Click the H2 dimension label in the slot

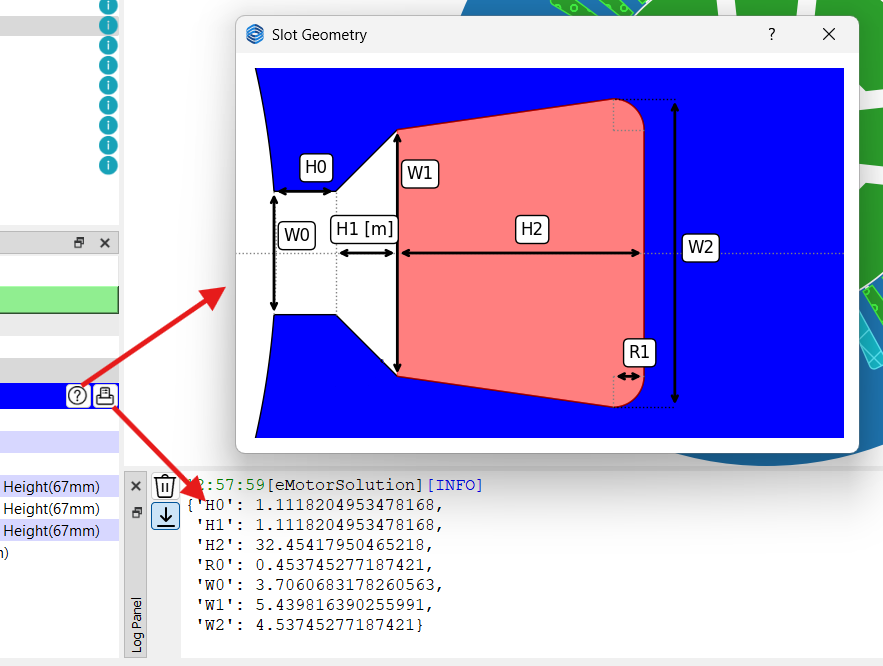pos(531,229)
